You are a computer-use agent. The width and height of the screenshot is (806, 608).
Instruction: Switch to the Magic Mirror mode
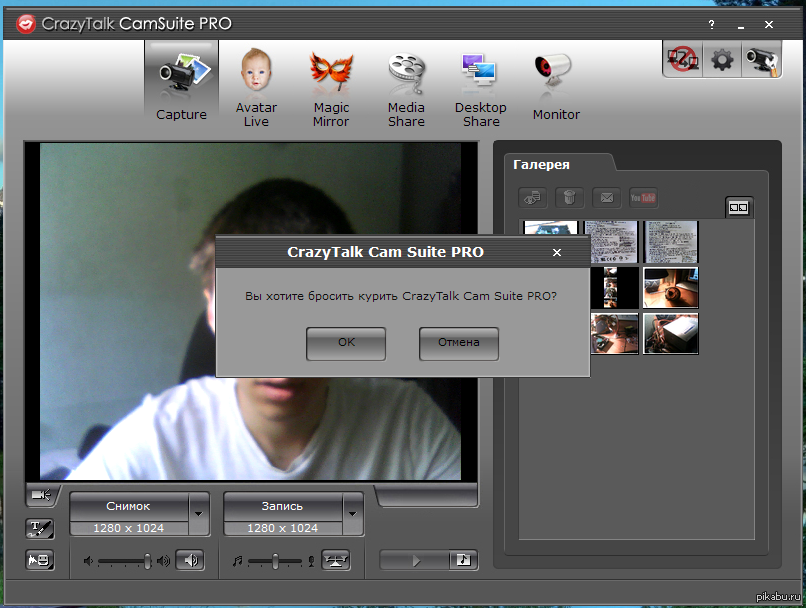tap(331, 88)
